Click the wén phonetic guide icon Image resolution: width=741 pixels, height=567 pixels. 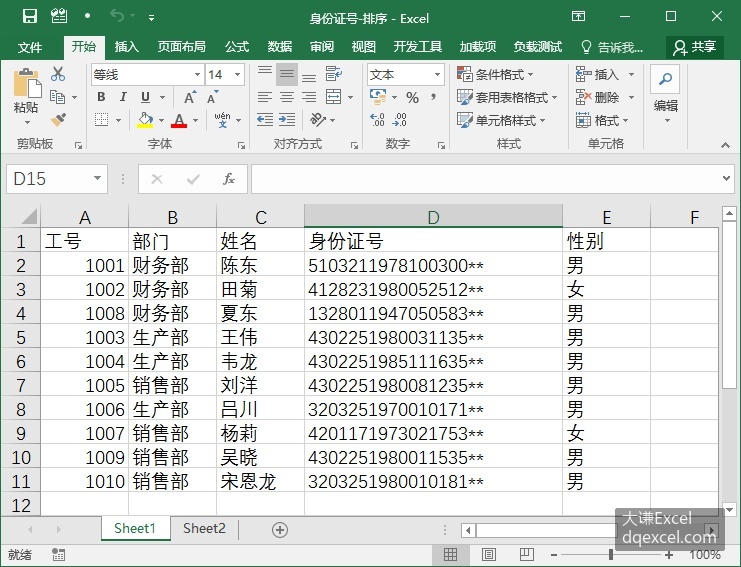pos(222,120)
